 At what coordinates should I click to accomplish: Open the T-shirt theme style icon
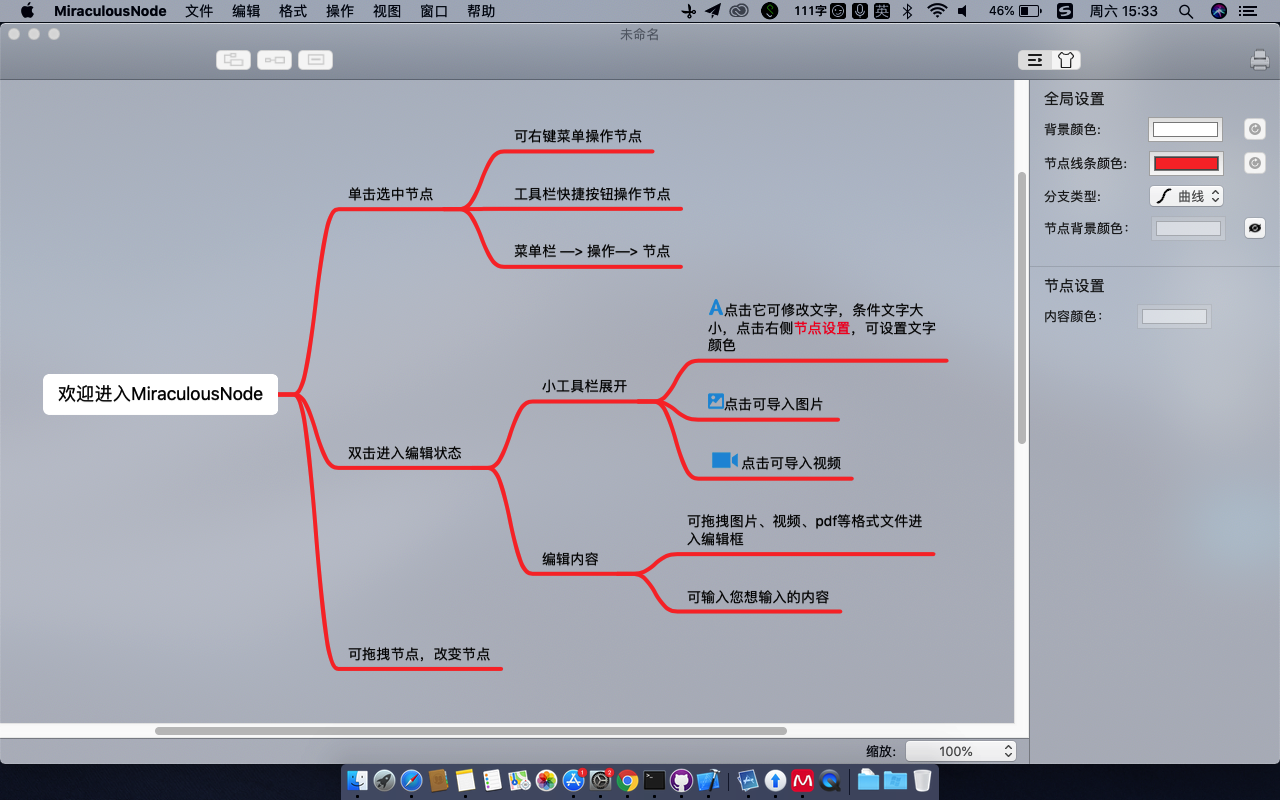(1066, 60)
